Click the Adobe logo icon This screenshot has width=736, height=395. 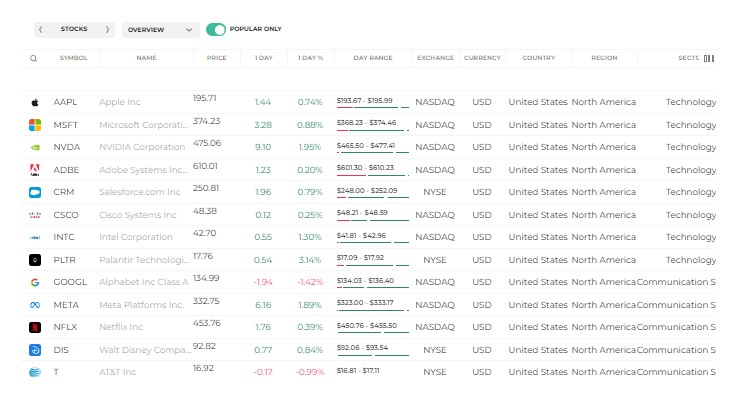click(35, 170)
